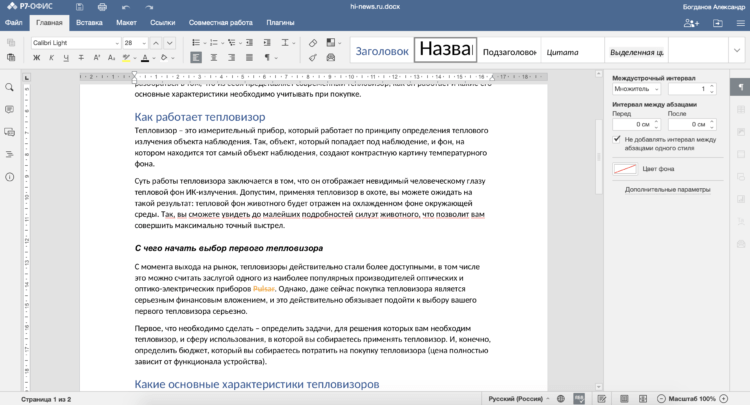The width and height of the screenshot is (750, 405).
Task: Toggle nonprinting characters pilcrow icon
Action: point(267,58)
